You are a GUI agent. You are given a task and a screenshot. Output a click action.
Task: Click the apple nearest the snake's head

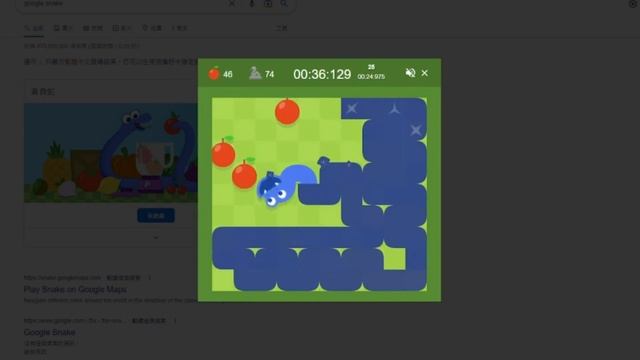point(244,174)
